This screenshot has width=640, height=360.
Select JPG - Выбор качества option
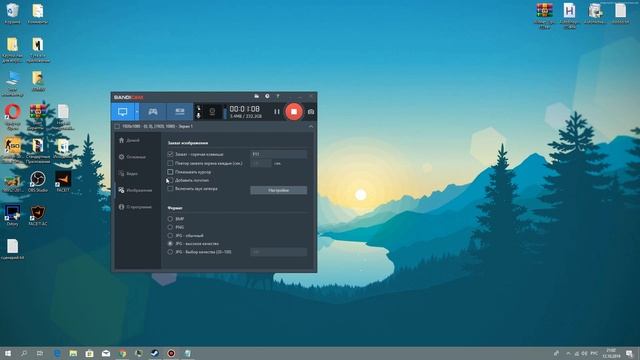tap(170, 252)
